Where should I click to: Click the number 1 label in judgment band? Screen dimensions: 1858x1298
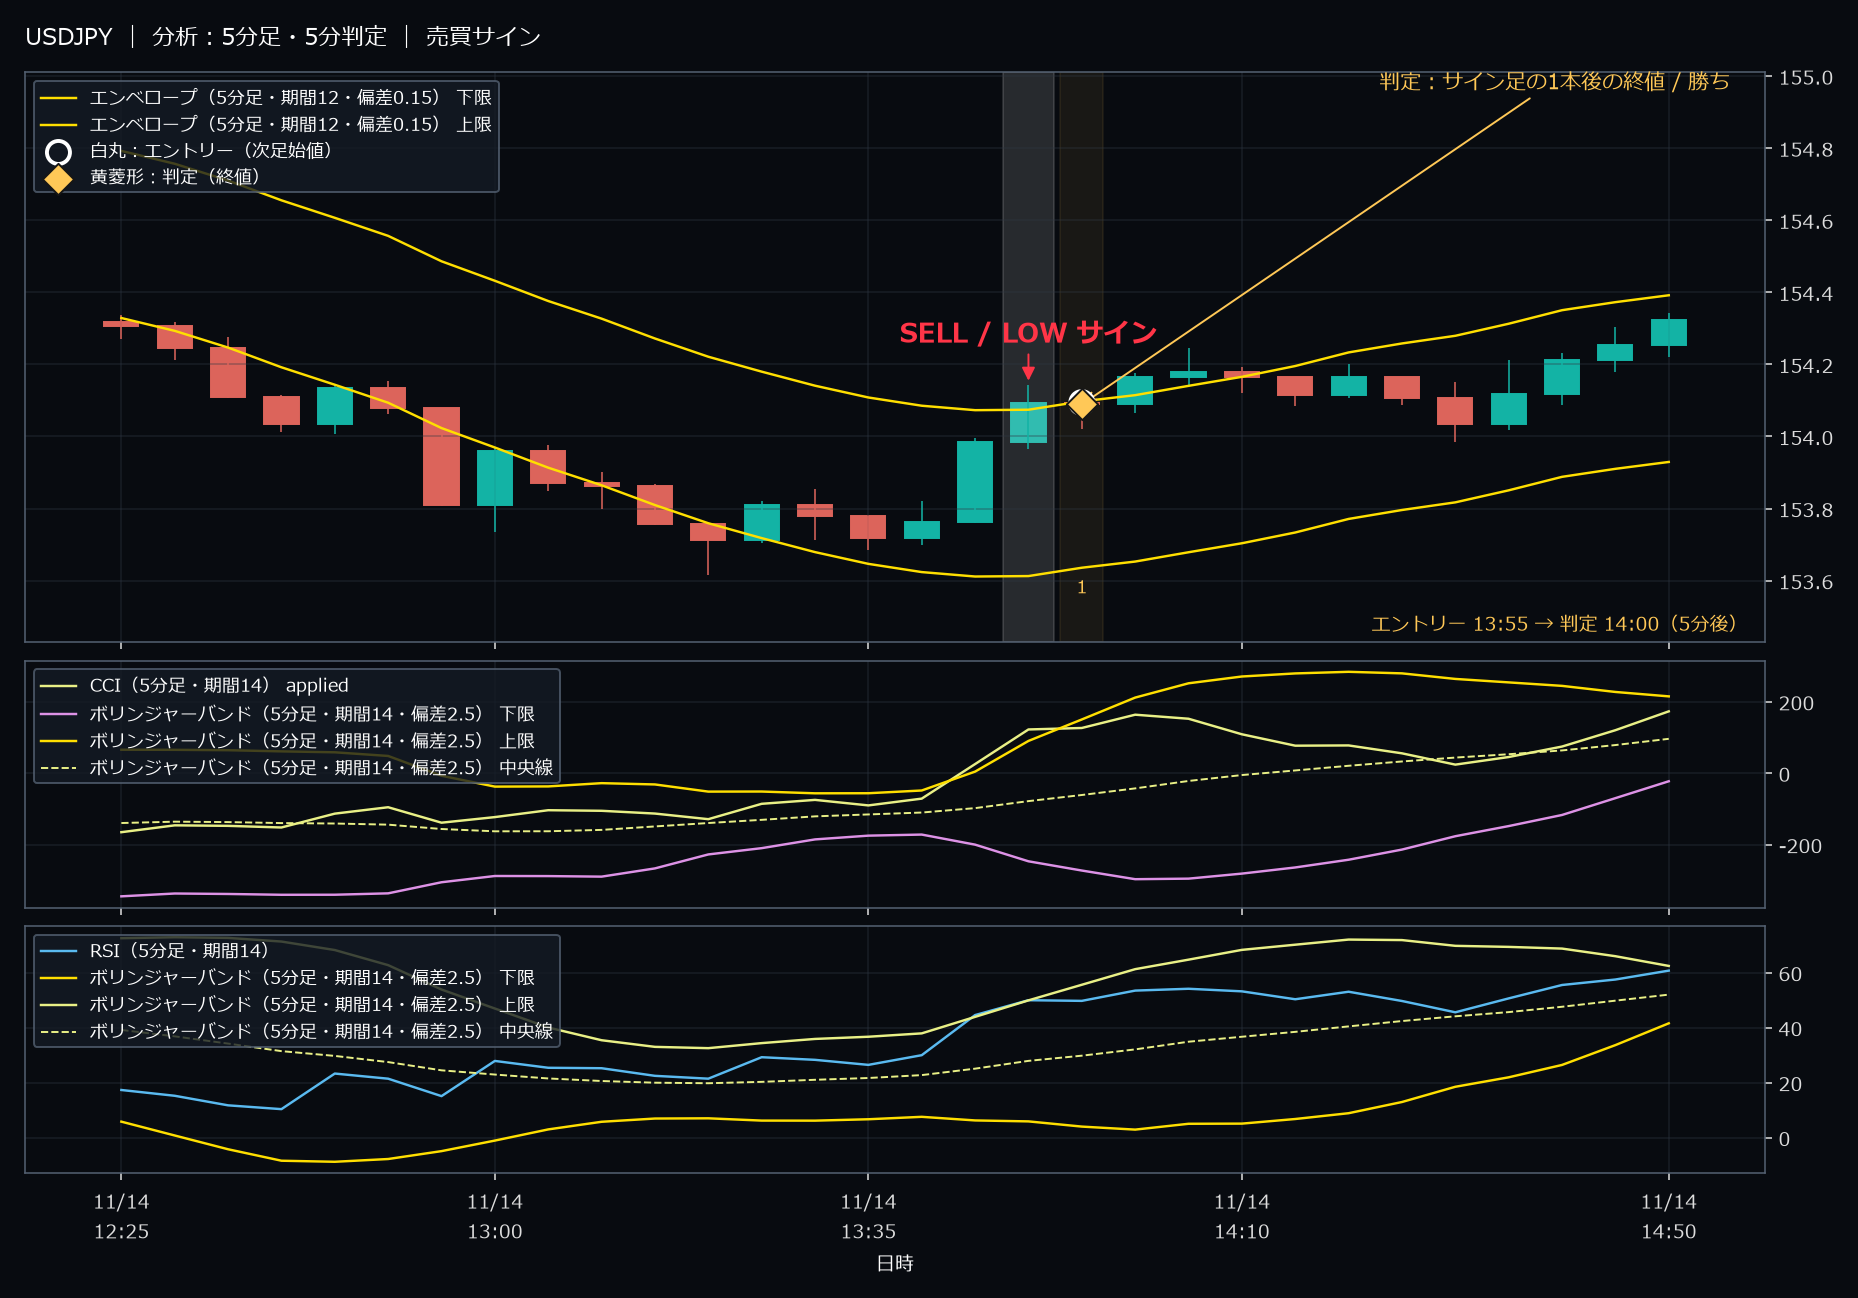click(1081, 587)
